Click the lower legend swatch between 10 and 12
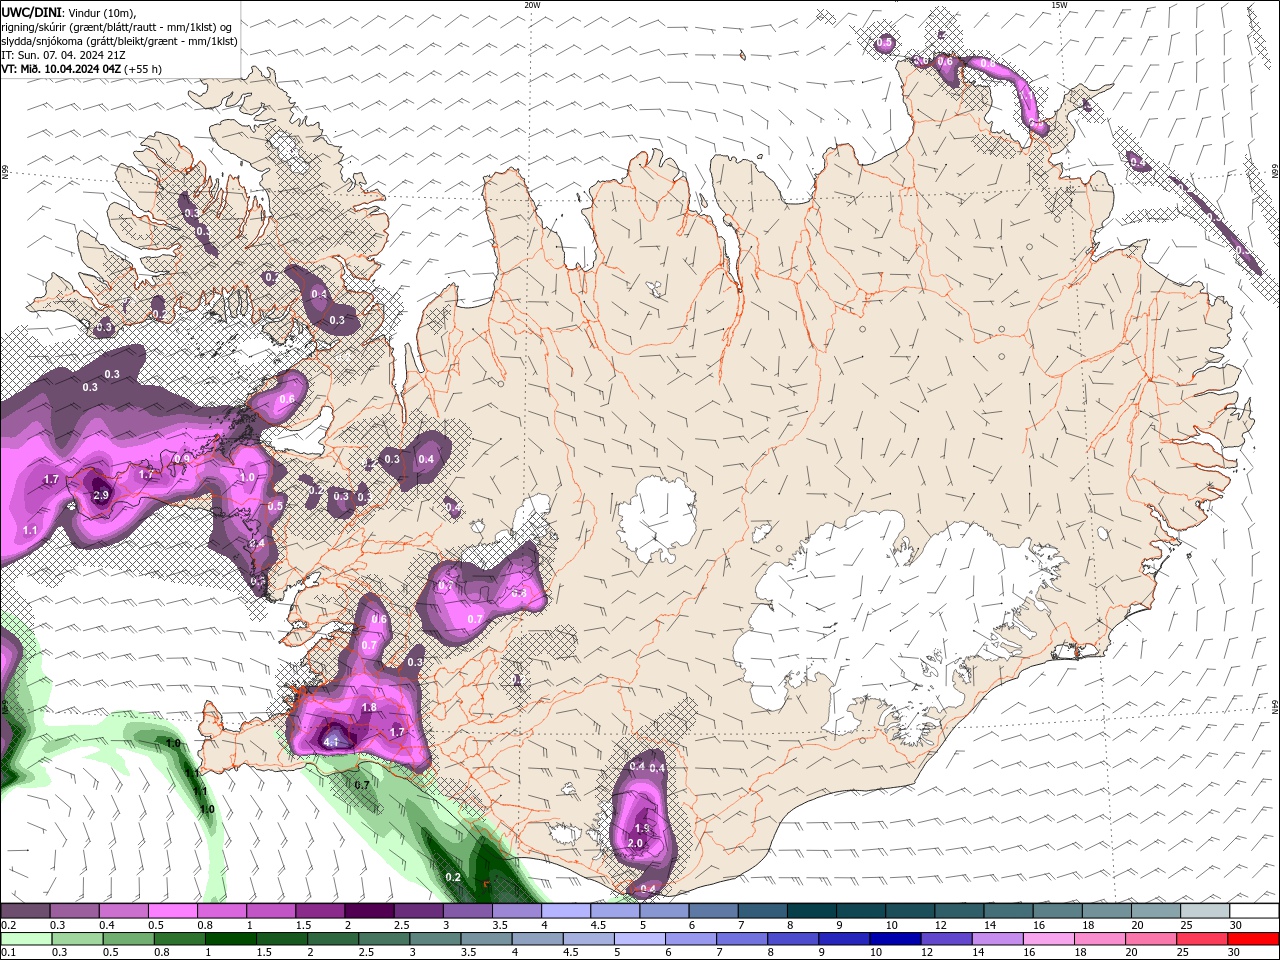Viewport: 1280px width, 960px height. 895,939
